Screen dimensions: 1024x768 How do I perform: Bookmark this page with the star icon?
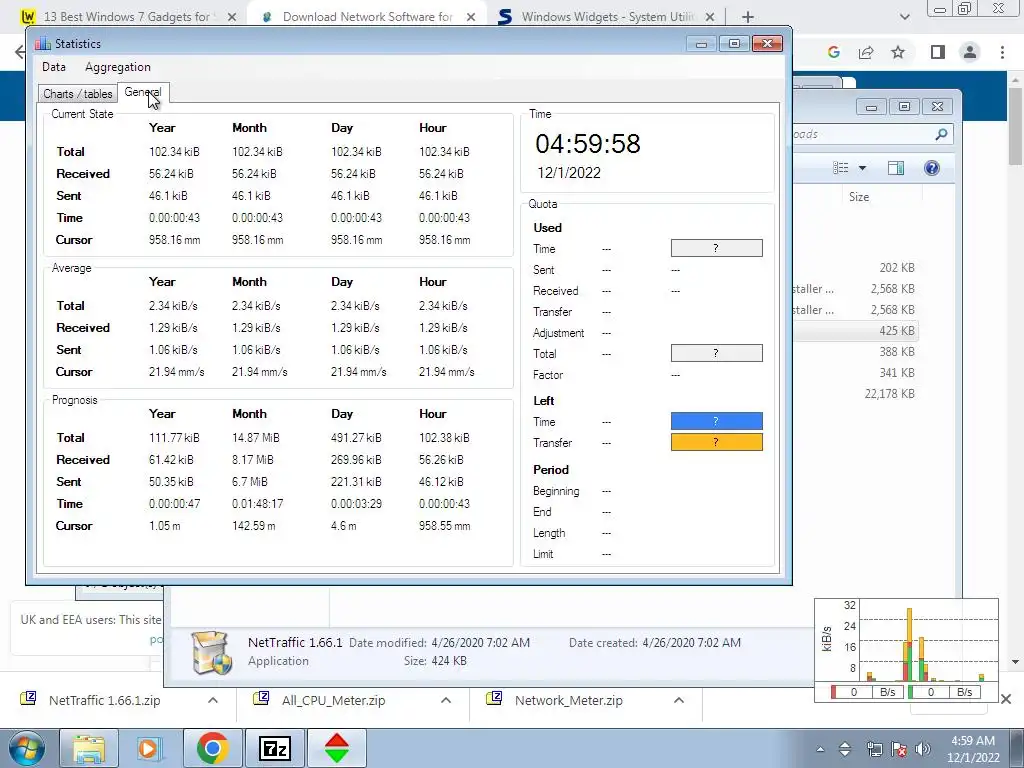click(x=898, y=52)
